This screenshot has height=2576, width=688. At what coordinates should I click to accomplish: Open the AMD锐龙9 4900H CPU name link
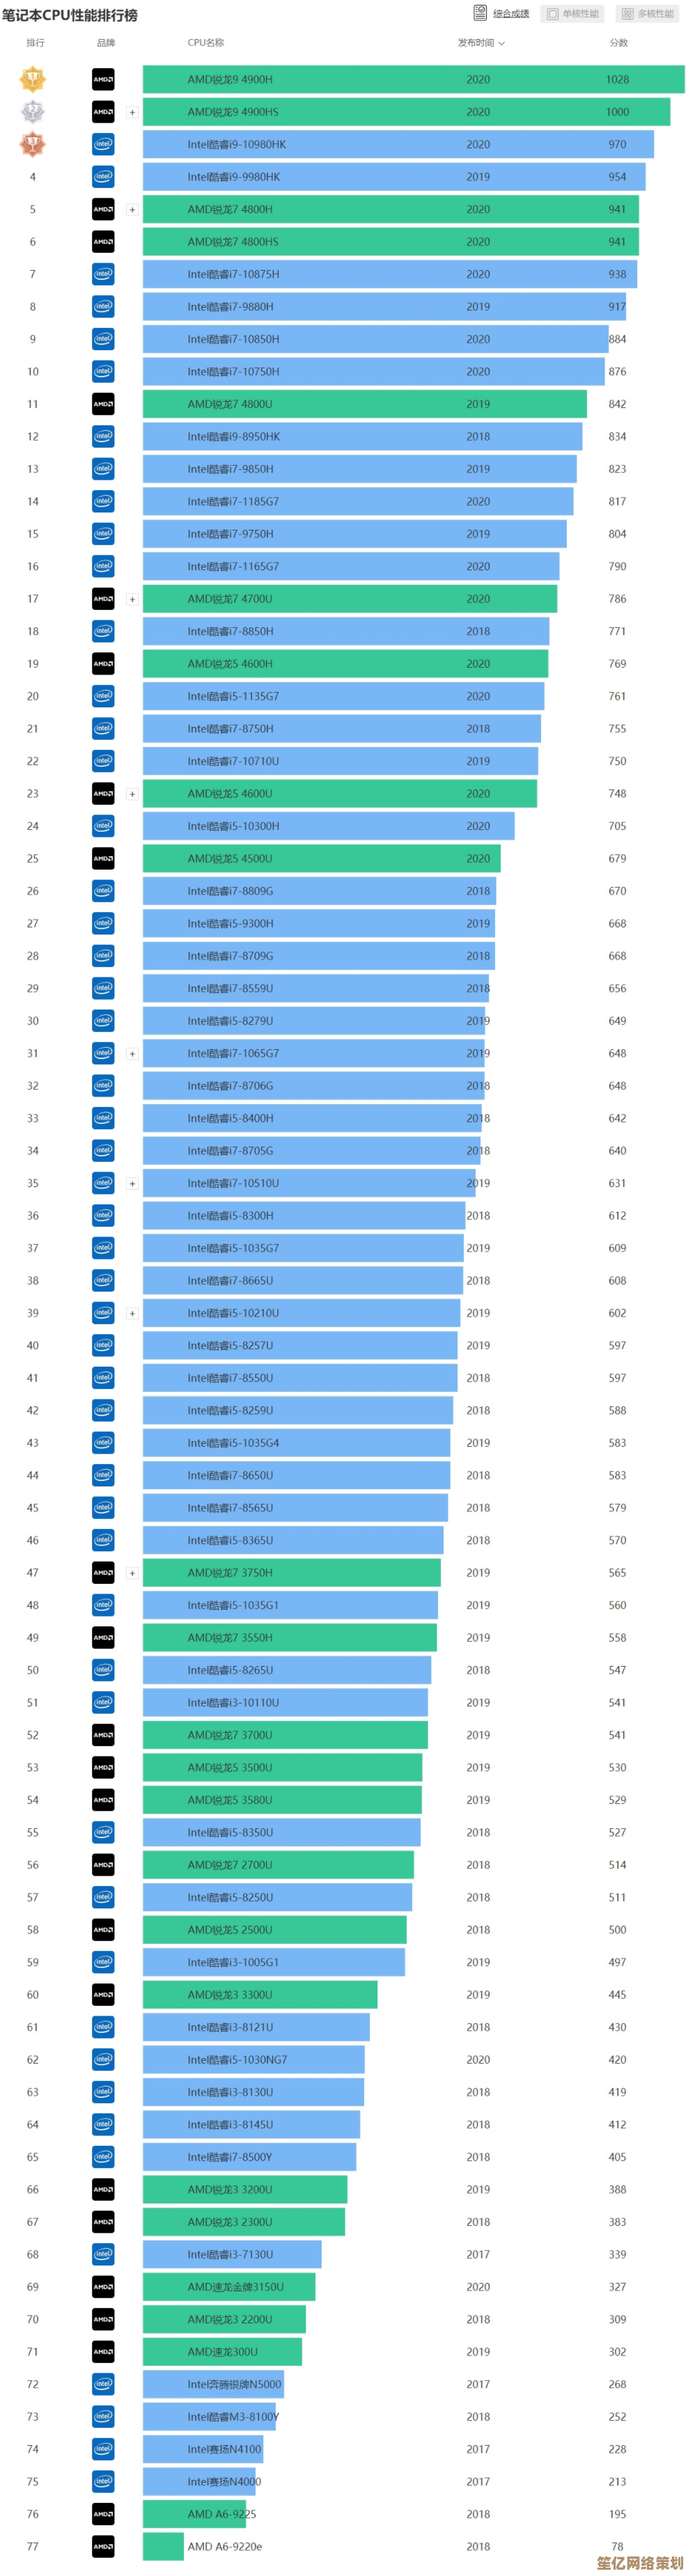[x=230, y=80]
